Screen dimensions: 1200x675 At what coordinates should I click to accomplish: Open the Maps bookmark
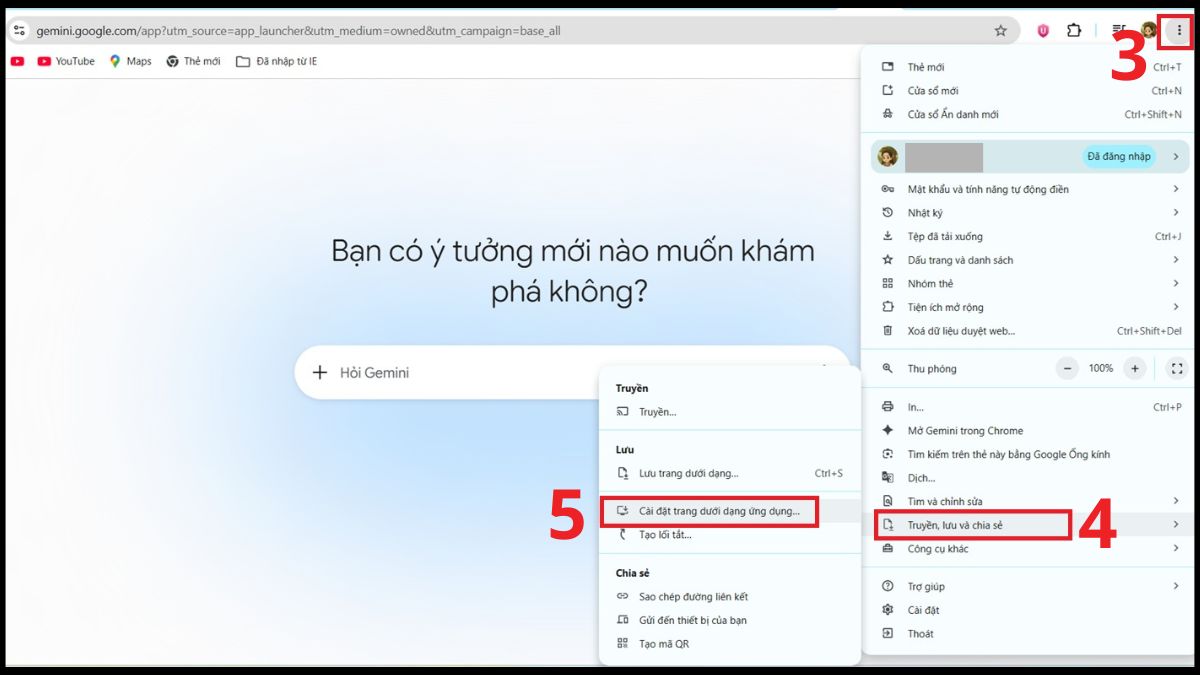pos(130,61)
